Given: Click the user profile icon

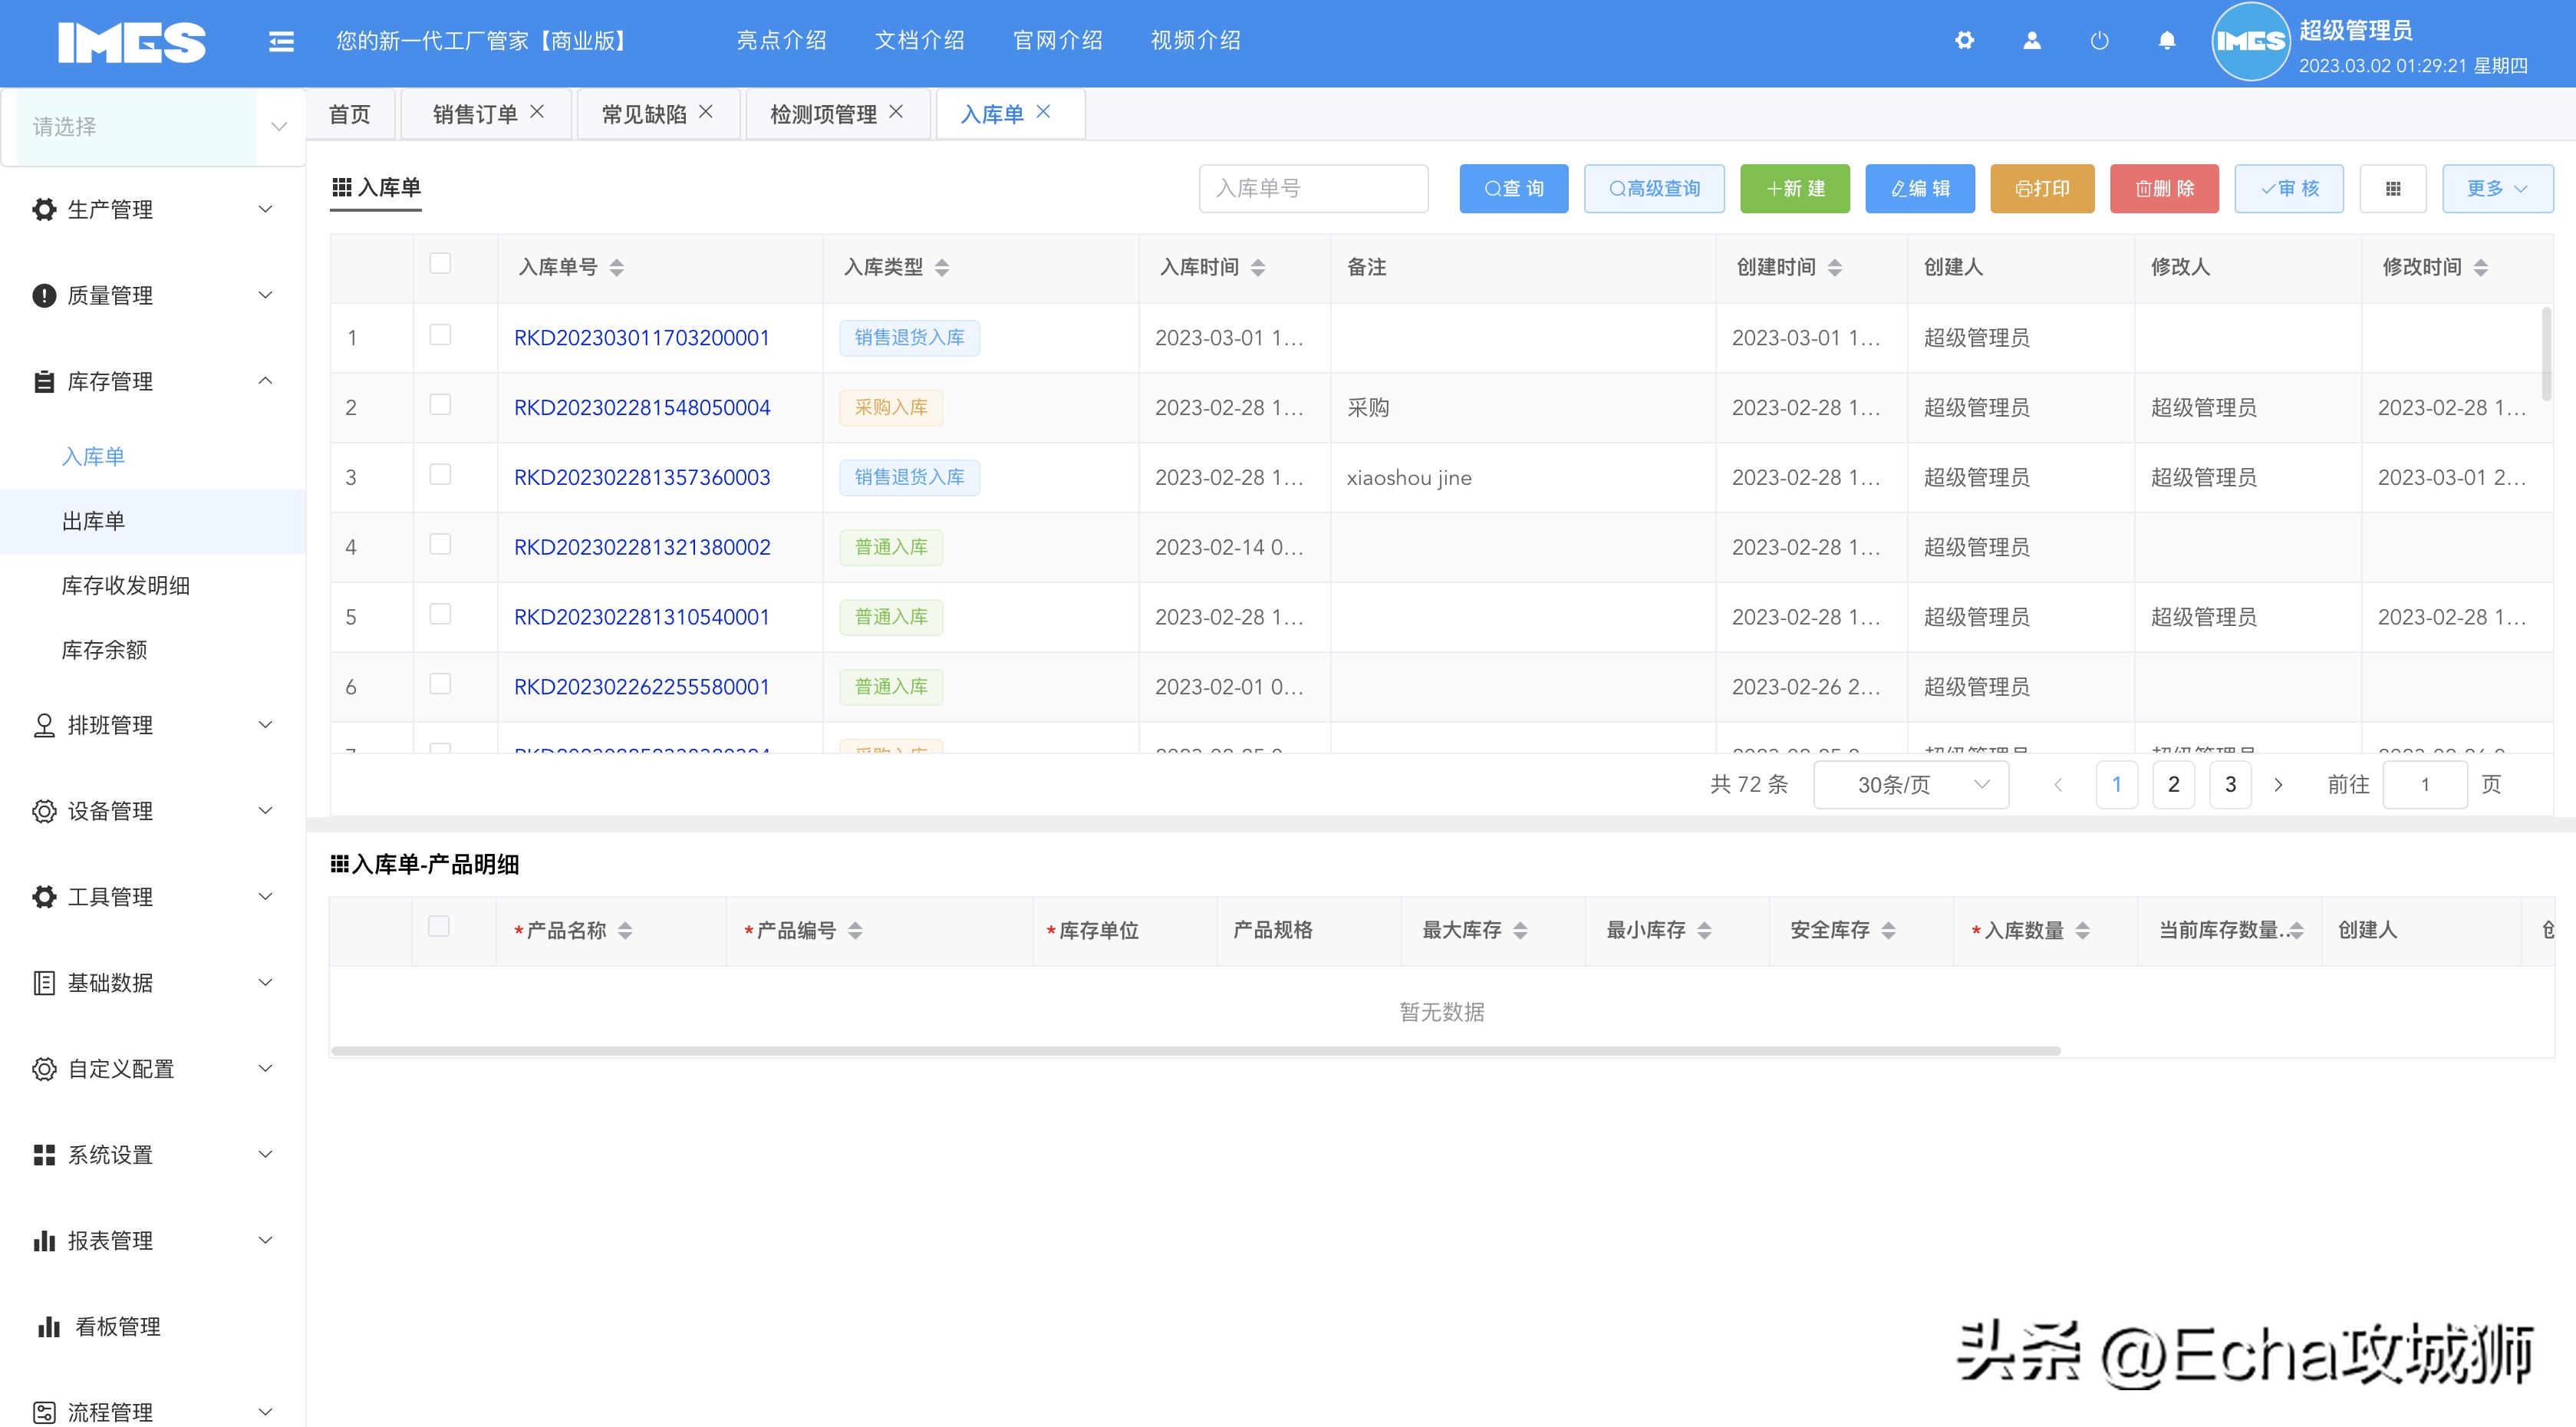Looking at the screenshot, I should click(x=2032, y=40).
